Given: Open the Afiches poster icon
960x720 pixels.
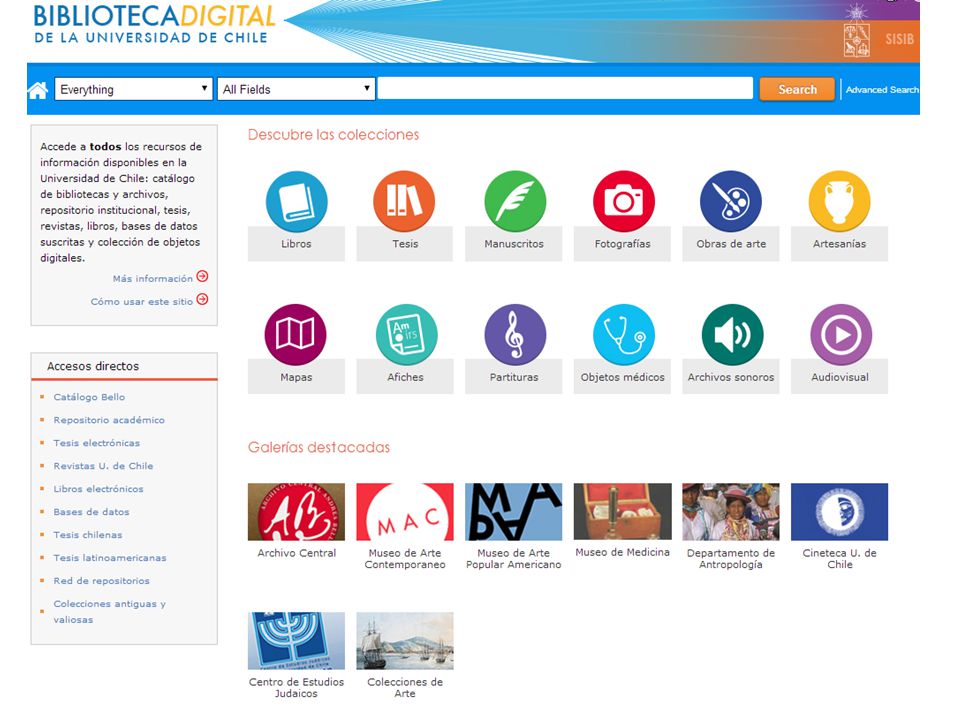Looking at the screenshot, I should 406,335.
